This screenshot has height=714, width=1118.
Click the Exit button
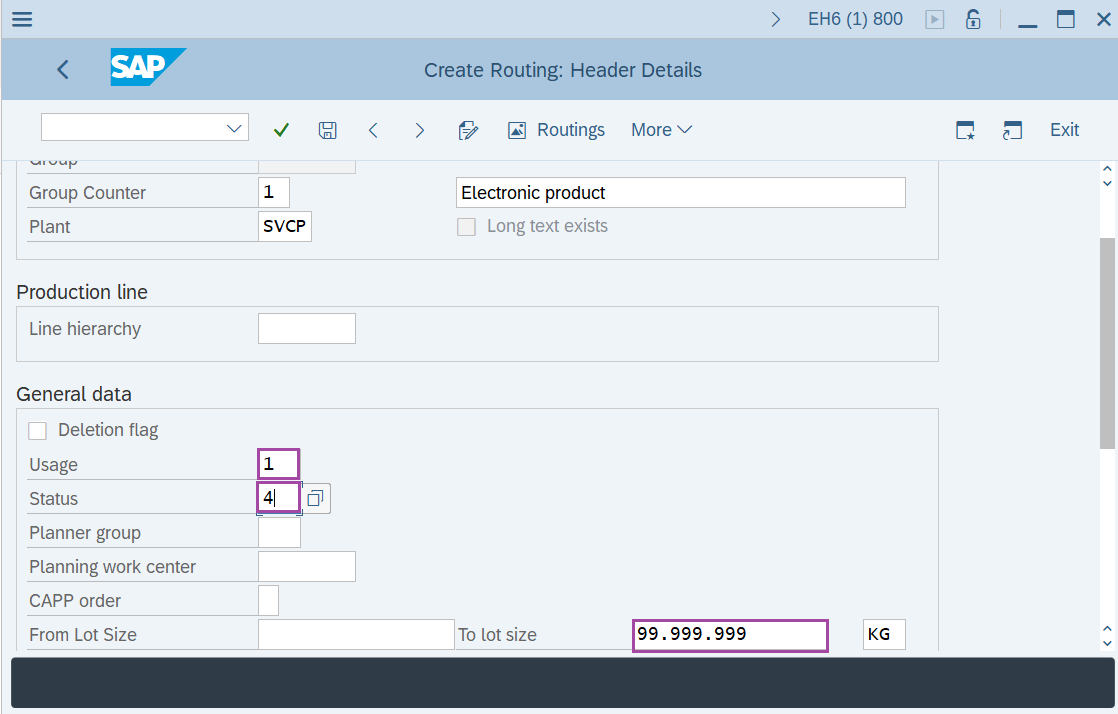[1064, 129]
